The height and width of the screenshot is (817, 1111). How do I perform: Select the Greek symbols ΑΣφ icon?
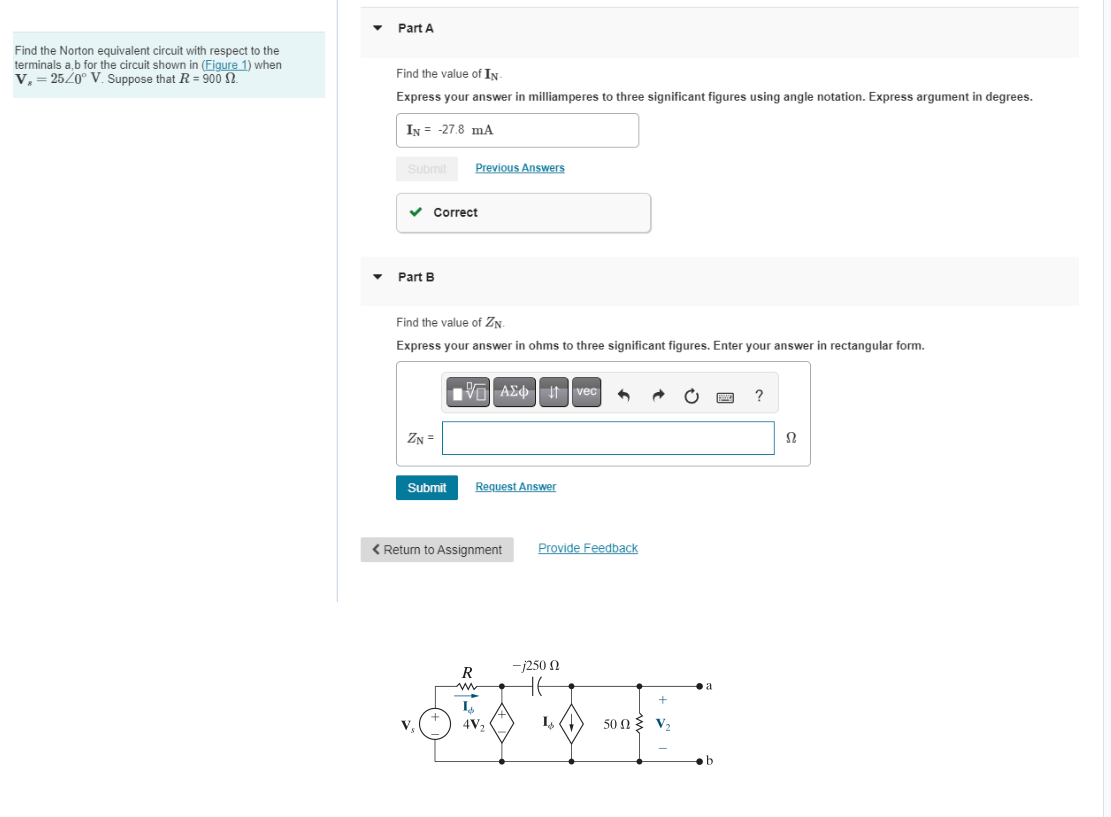513,393
